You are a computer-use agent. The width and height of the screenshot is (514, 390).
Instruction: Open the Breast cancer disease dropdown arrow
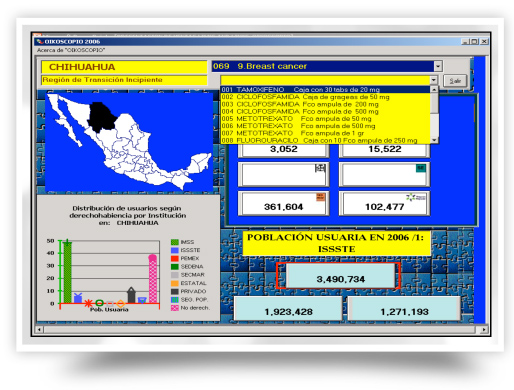pyautogui.click(x=438, y=66)
